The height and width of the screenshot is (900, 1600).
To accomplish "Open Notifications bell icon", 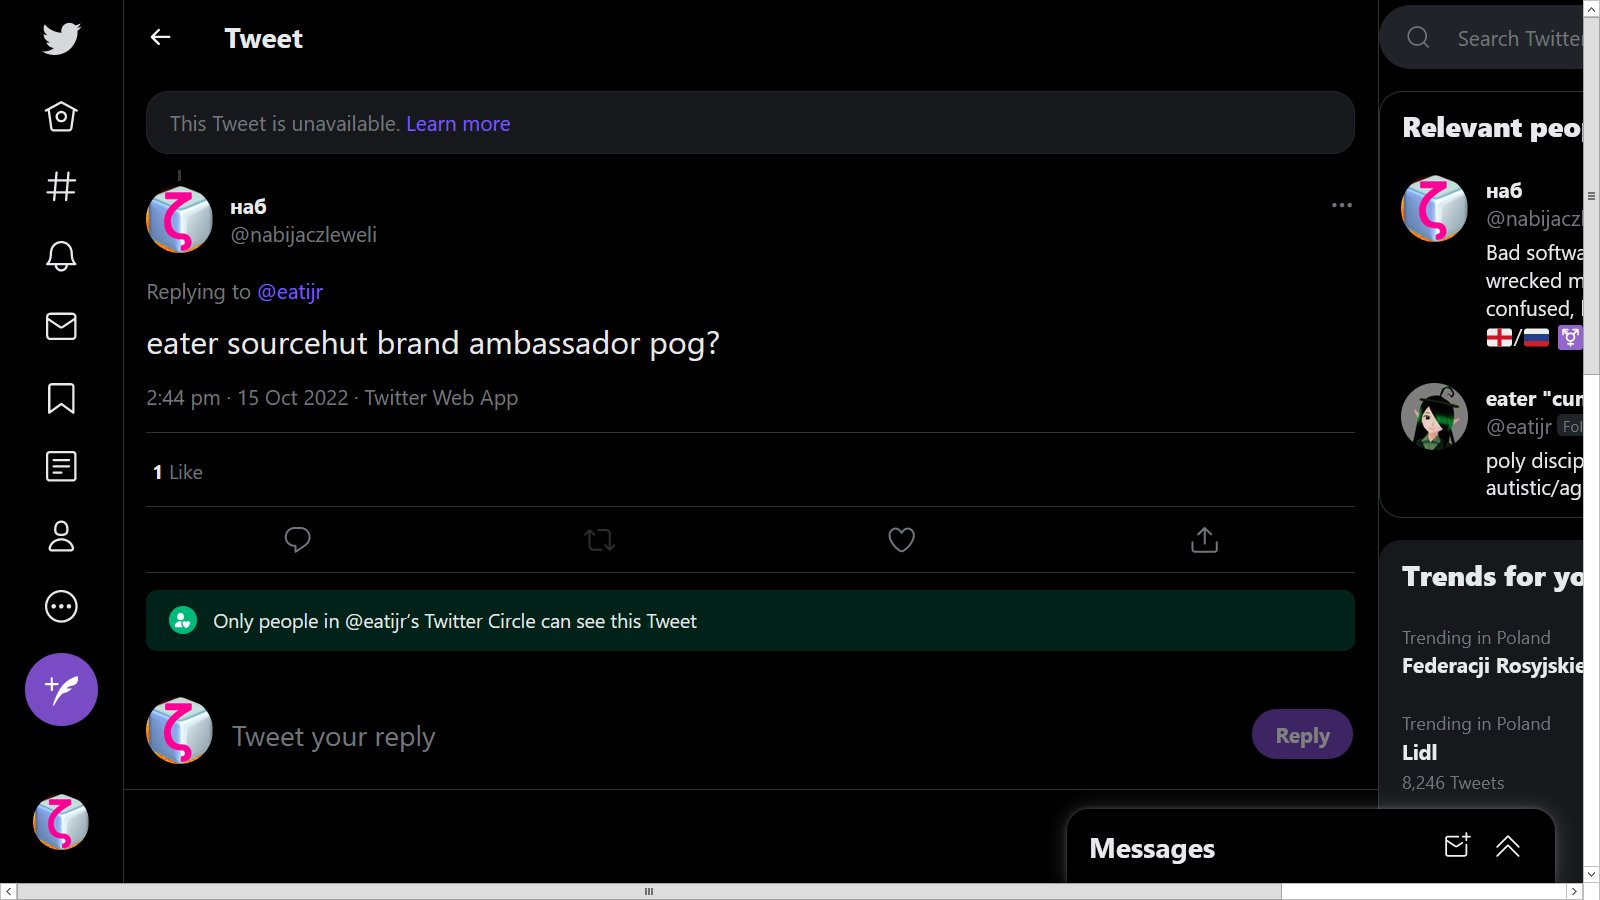I will [61, 256].
